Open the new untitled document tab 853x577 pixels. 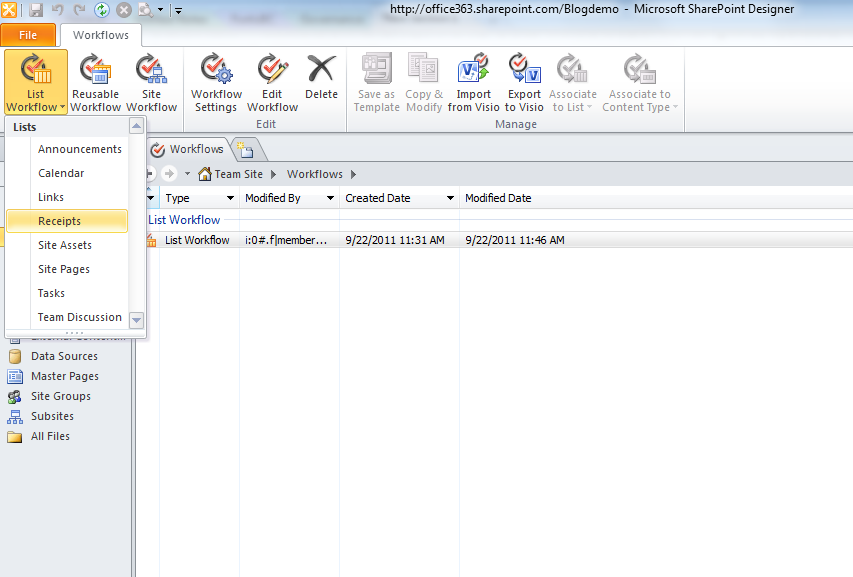[246, 150]
